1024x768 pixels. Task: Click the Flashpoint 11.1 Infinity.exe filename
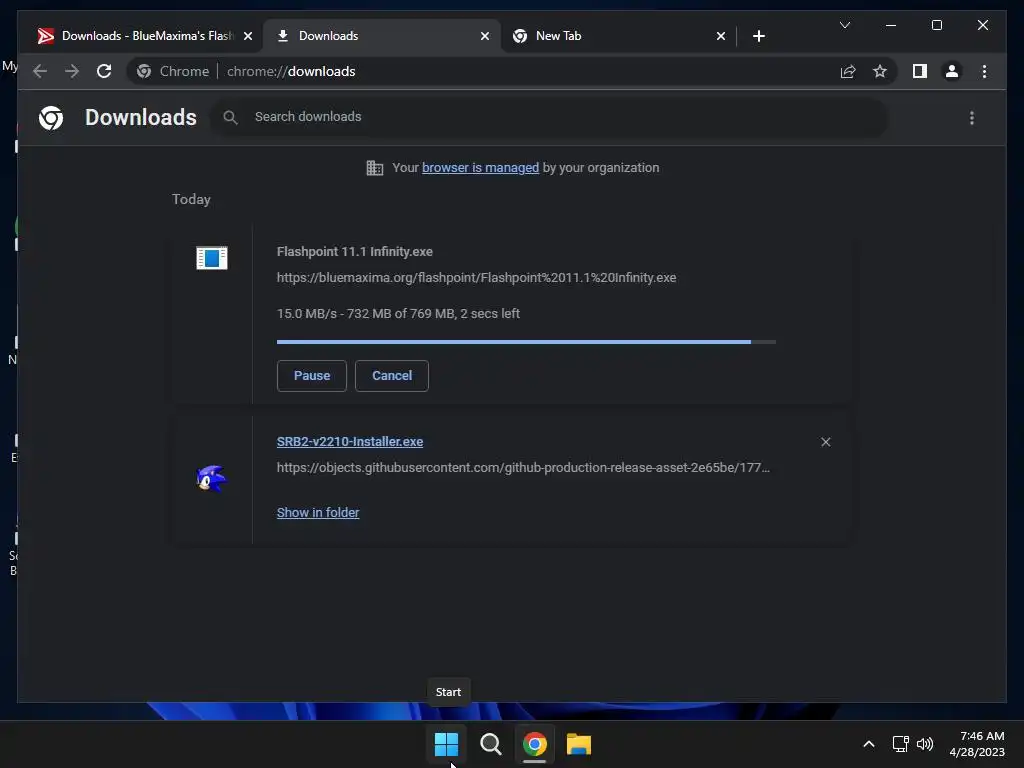pos(355,251)
